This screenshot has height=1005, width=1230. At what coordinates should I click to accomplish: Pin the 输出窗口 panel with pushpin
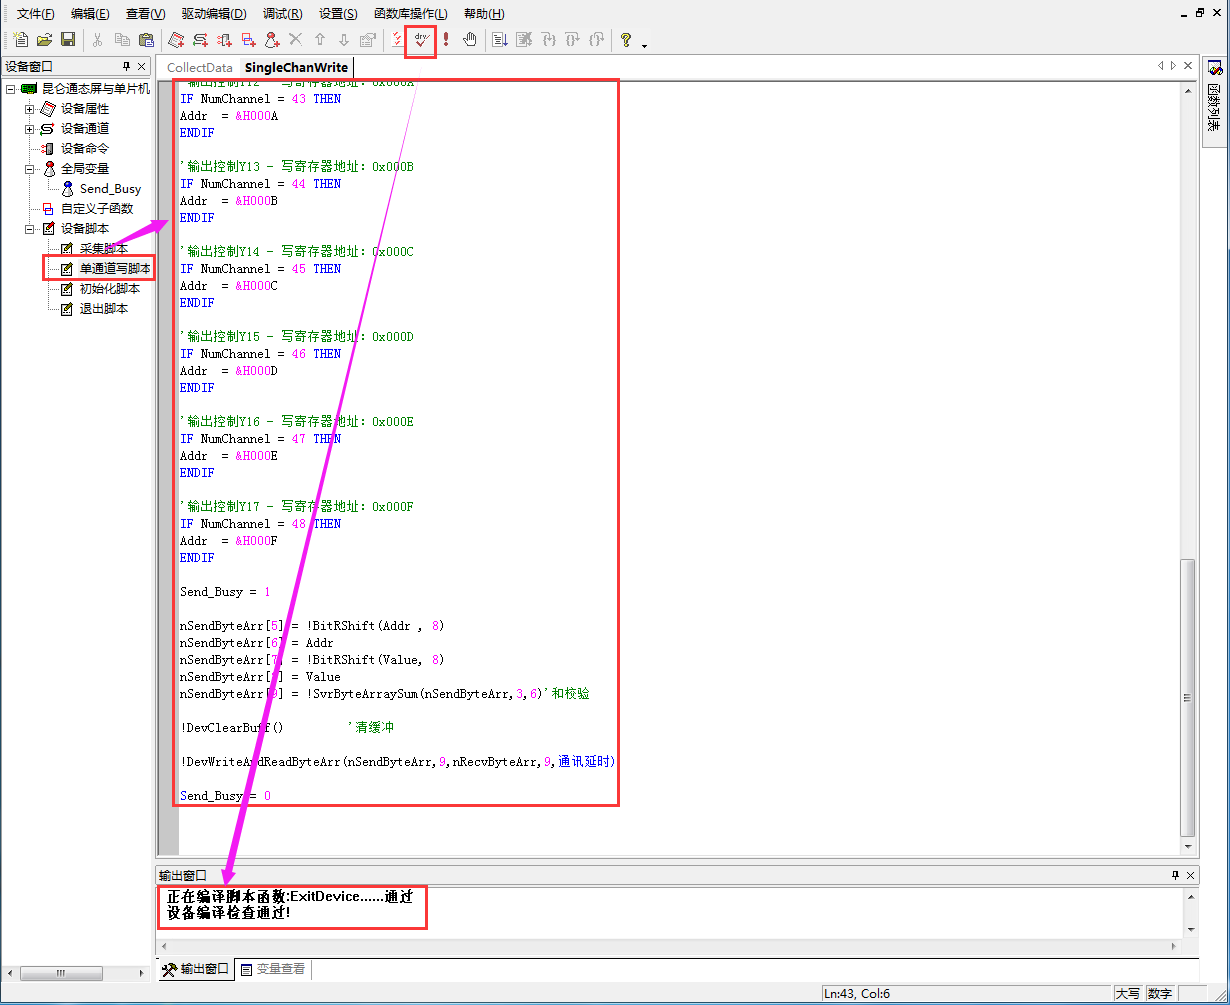click(1175, 875)
